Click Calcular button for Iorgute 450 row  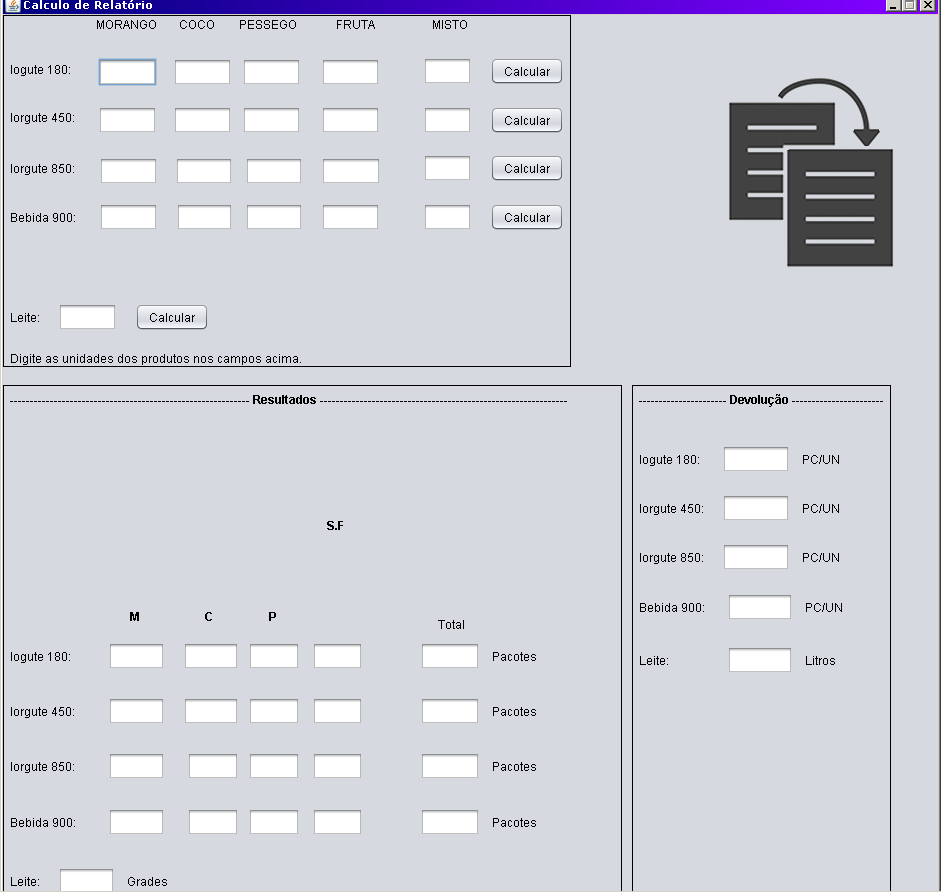(527, 121)
